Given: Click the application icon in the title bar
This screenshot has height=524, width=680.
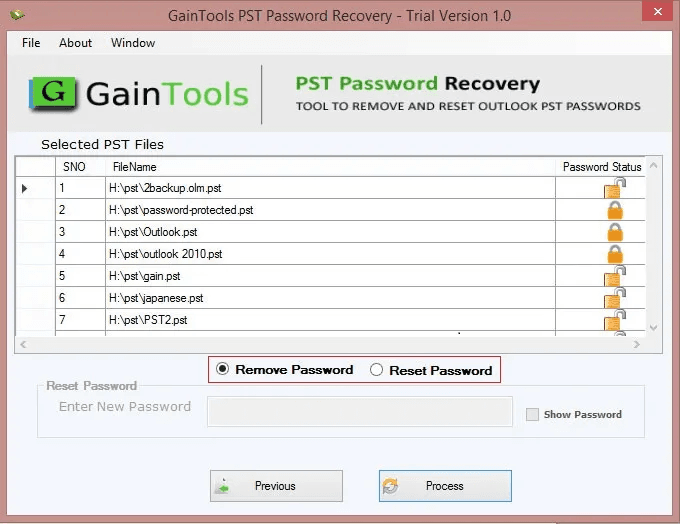Looking at the screenshot, I should 17,15.
